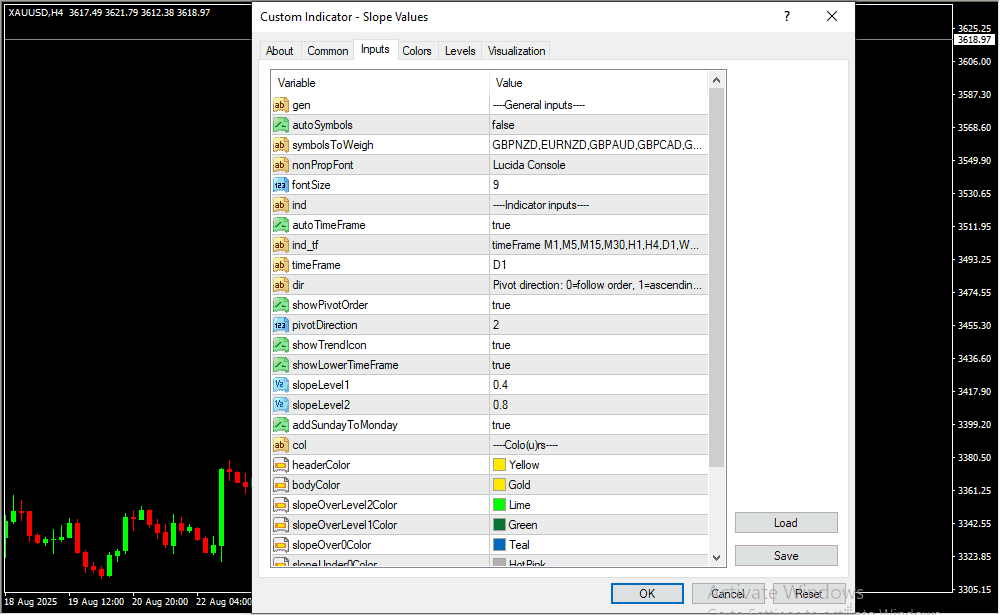This screenshot has height=615, width=1000.
Task: Click the integer icon next to pivotDirection
Action: click(x=280, y=325)
